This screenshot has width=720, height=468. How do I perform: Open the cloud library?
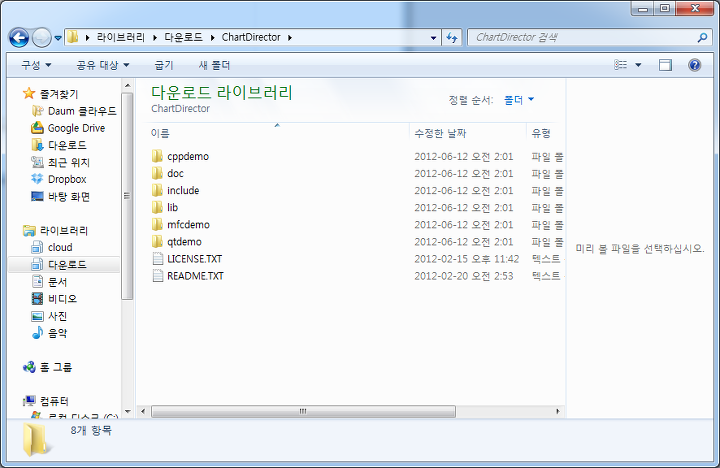pyautogui.click(x=52, y=248)
